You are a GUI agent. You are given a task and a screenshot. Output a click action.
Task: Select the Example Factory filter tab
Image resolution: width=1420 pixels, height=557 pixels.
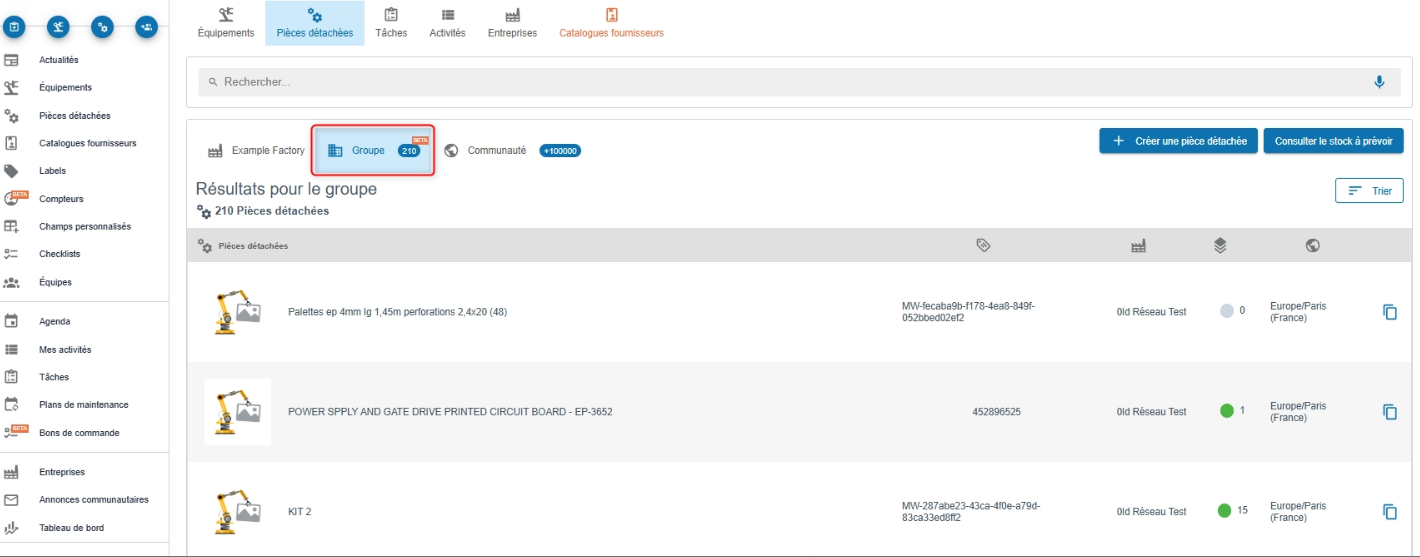point(256,151)
